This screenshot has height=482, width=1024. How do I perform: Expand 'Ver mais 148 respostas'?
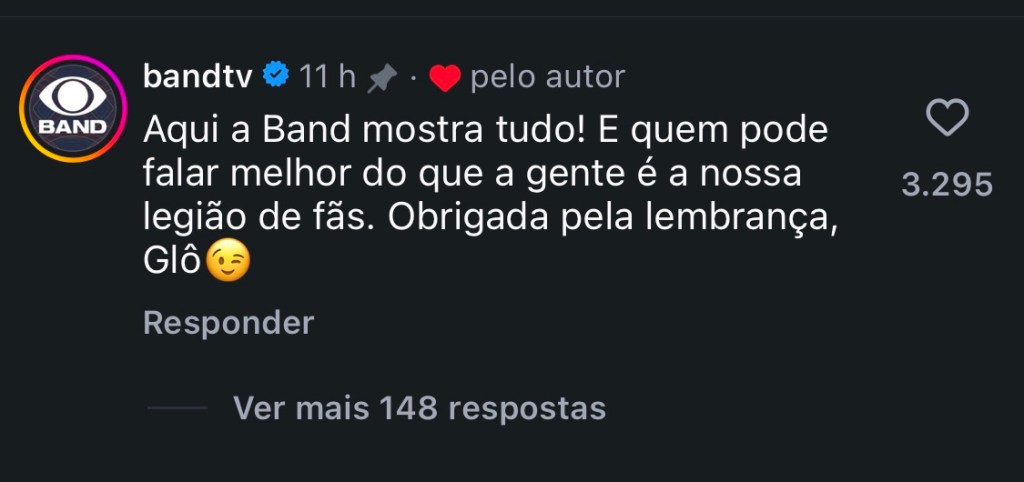[419, 408]
